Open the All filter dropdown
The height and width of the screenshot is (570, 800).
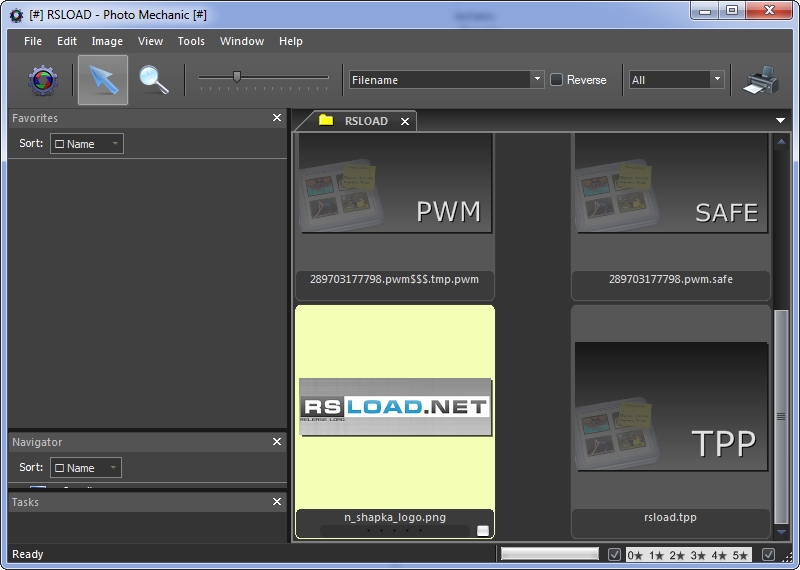click(x=717, y=80)
